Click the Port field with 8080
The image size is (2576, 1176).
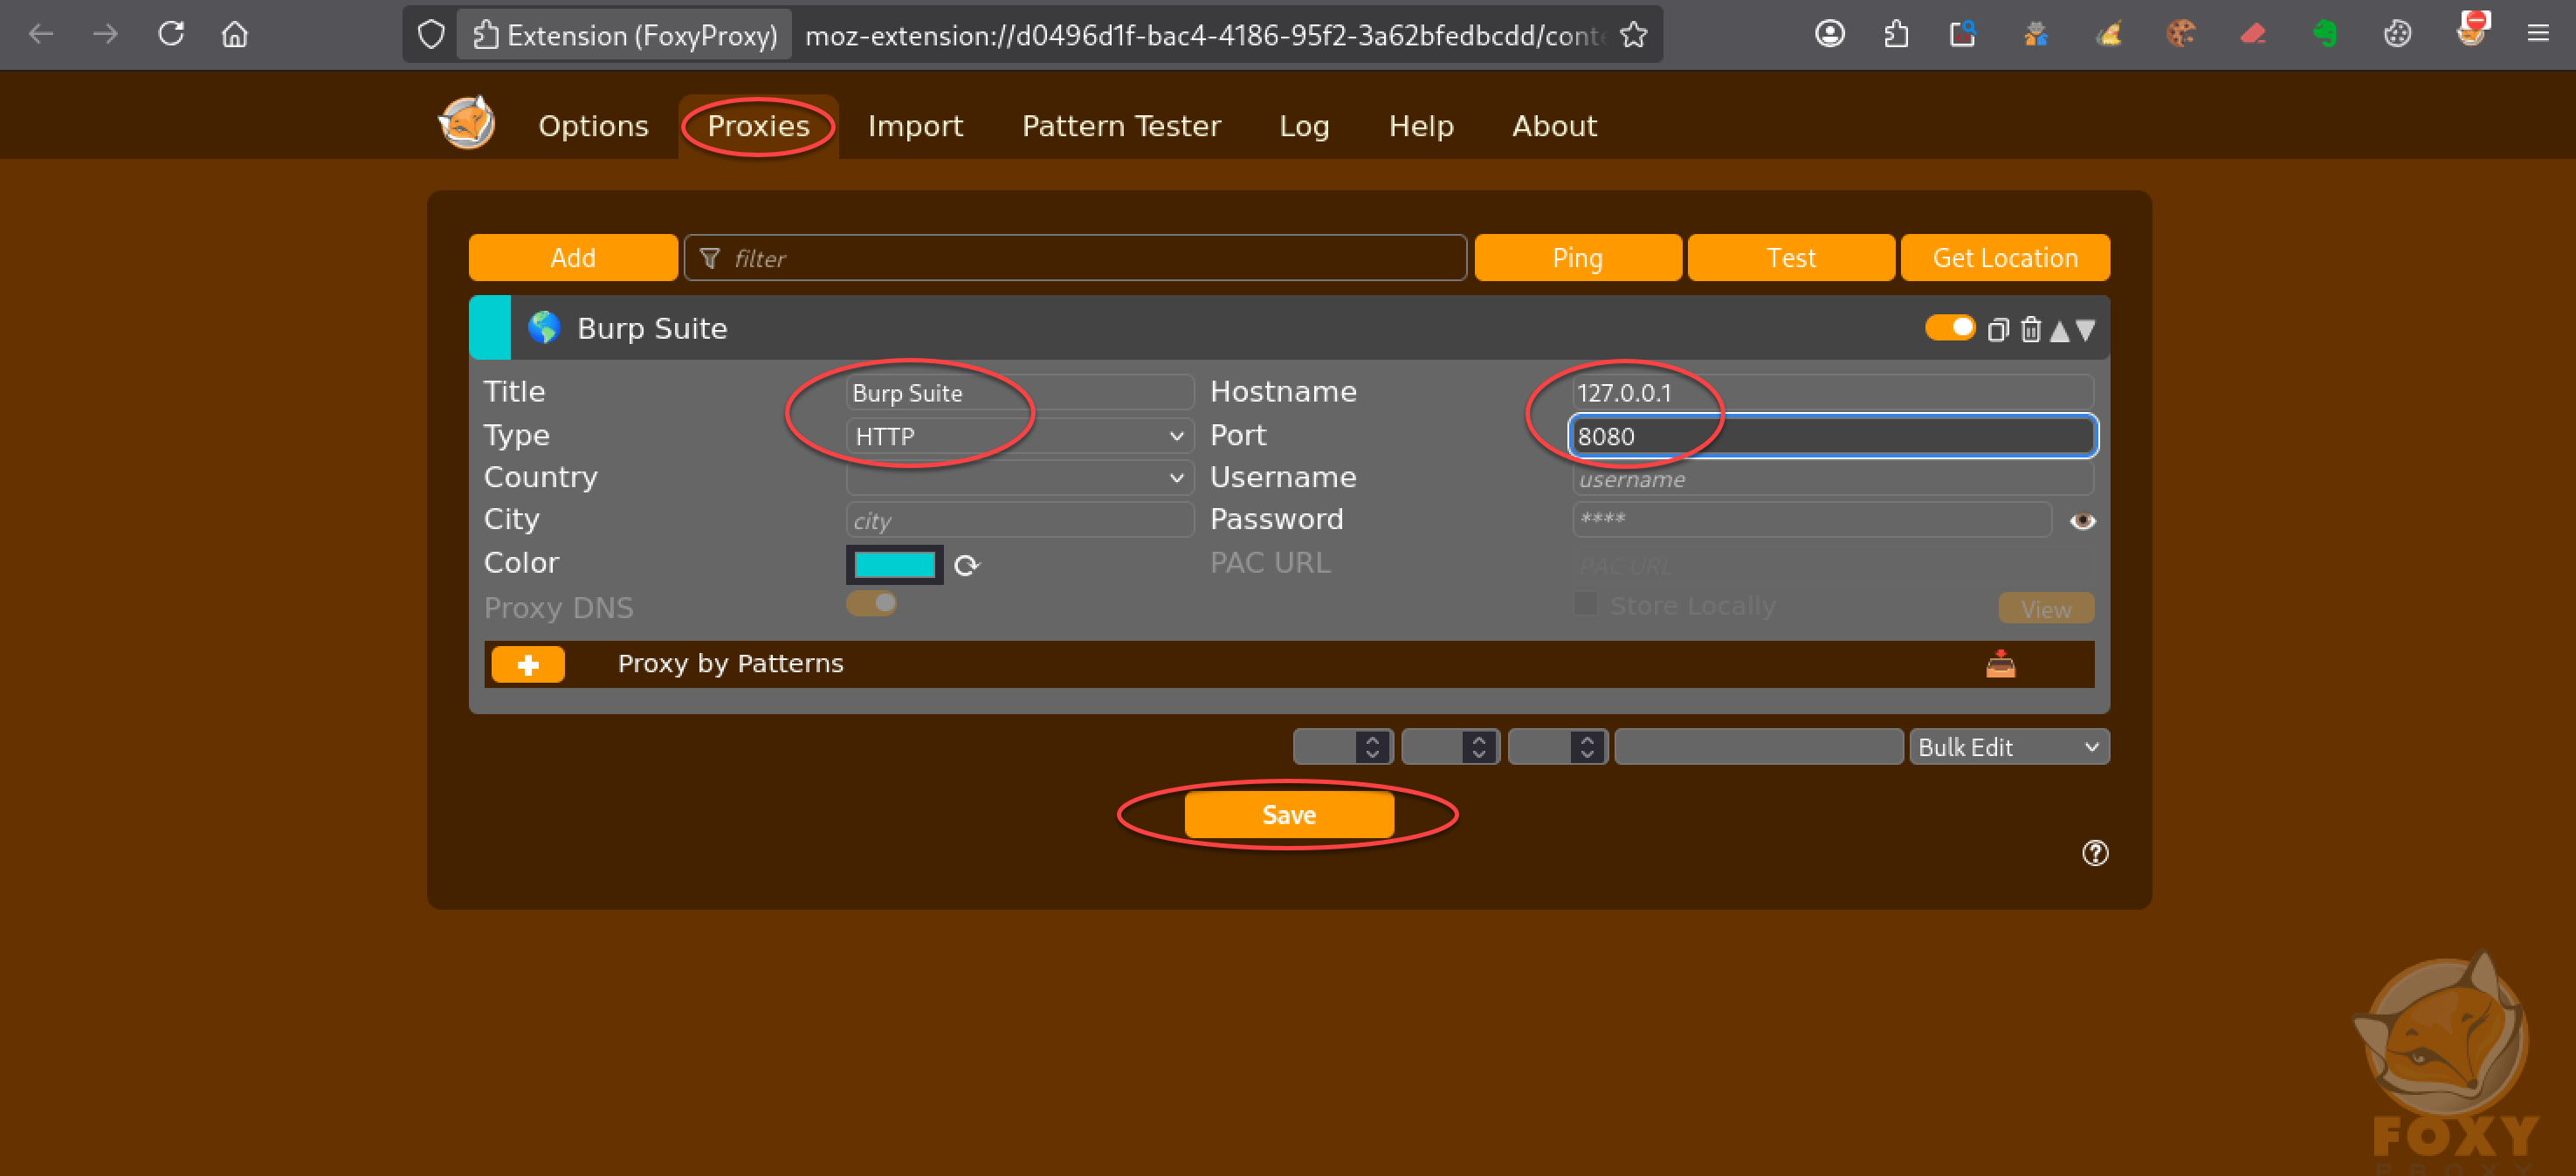(1832, 436)
